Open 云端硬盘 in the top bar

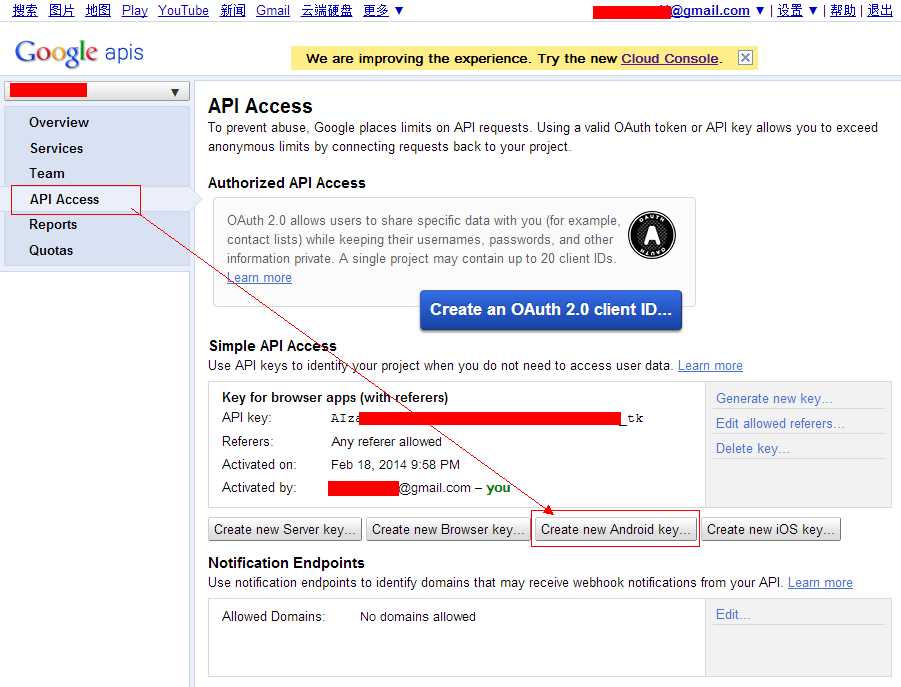326,10
